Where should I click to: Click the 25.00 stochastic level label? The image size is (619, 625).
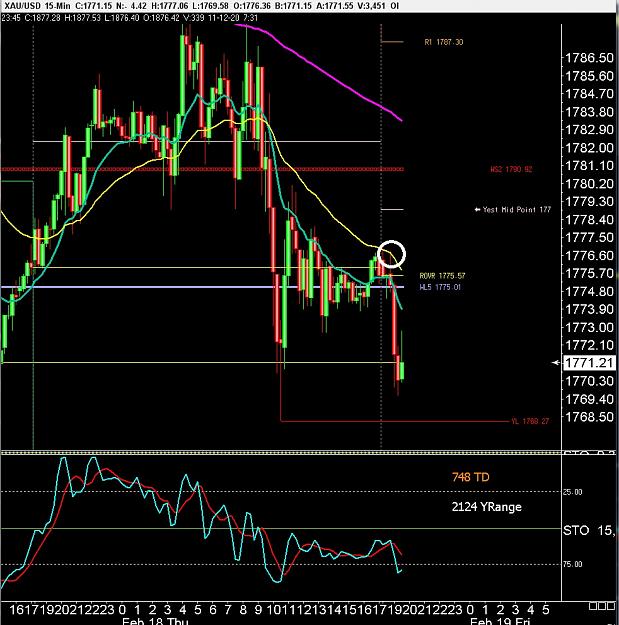pos(573,492)
